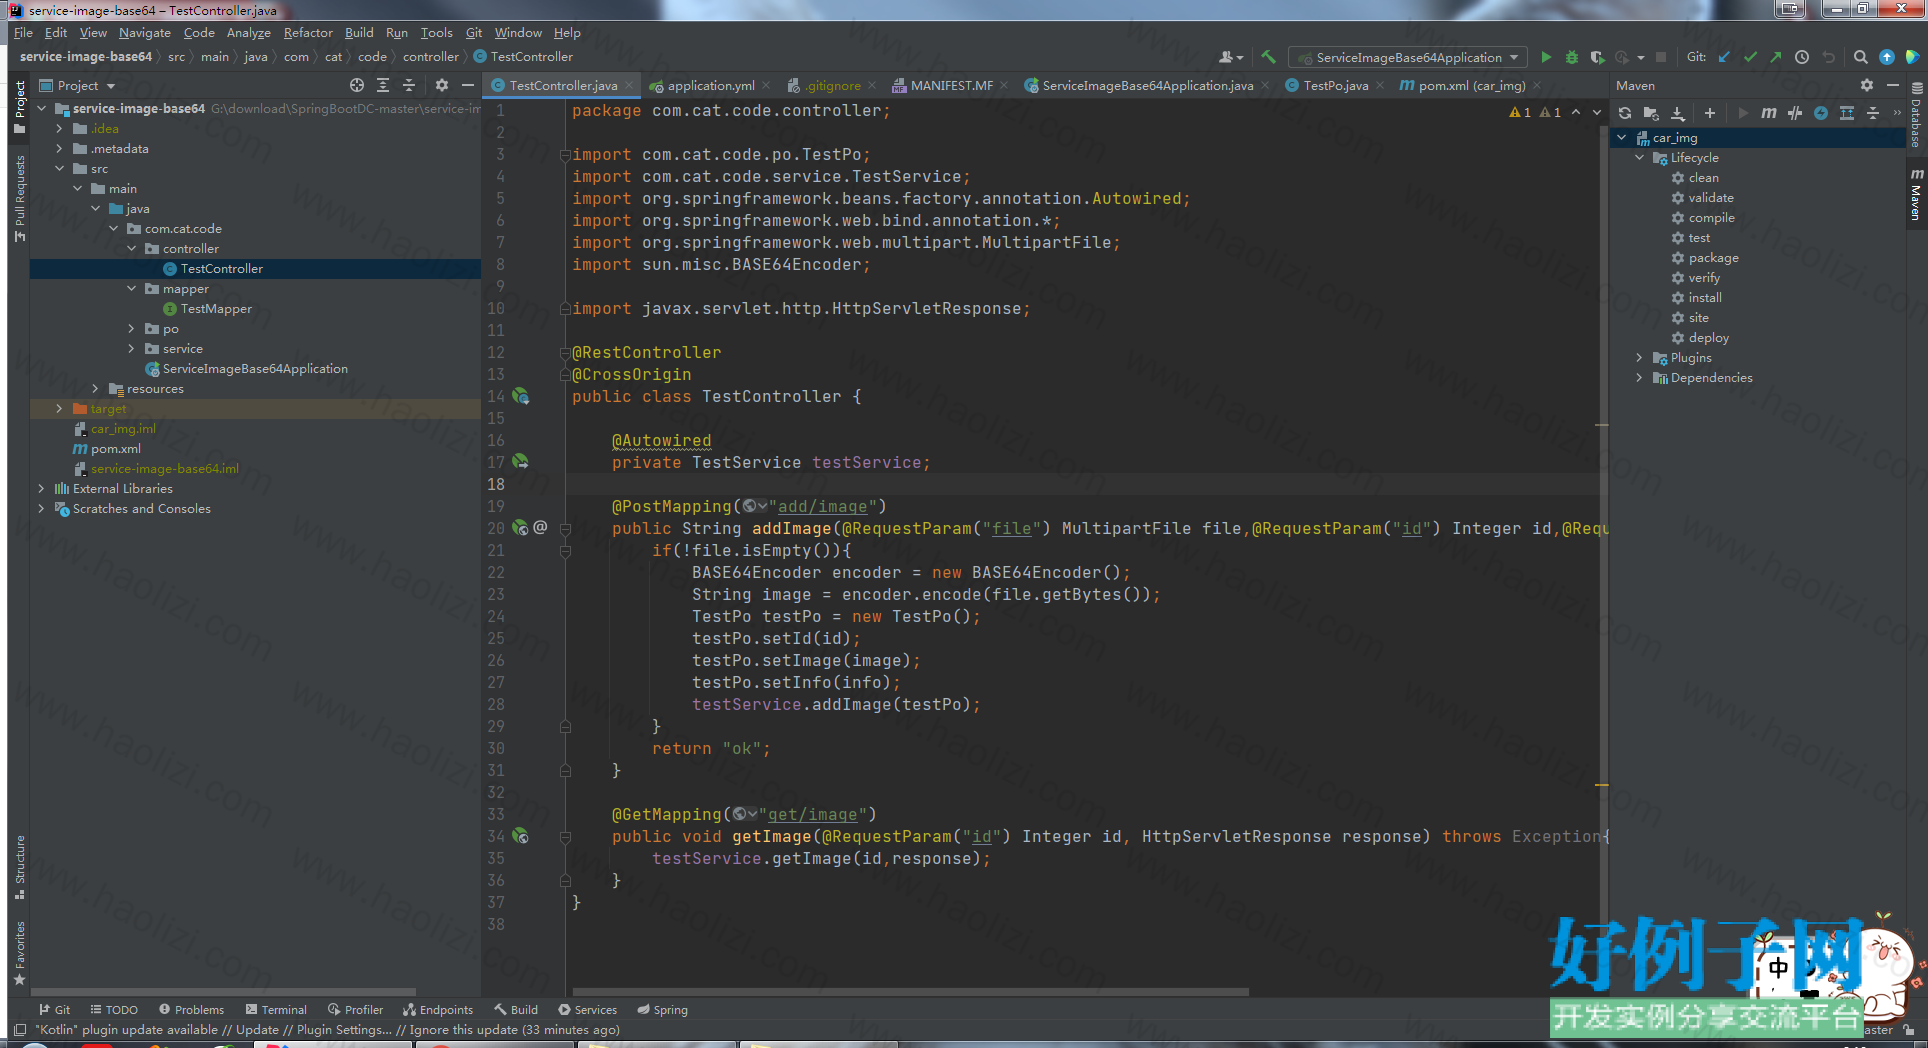This screenshot has width=1928, height=1048.
Task: Switch to pom.xml (car_img) editor tab
Action: pos(1471,85)
